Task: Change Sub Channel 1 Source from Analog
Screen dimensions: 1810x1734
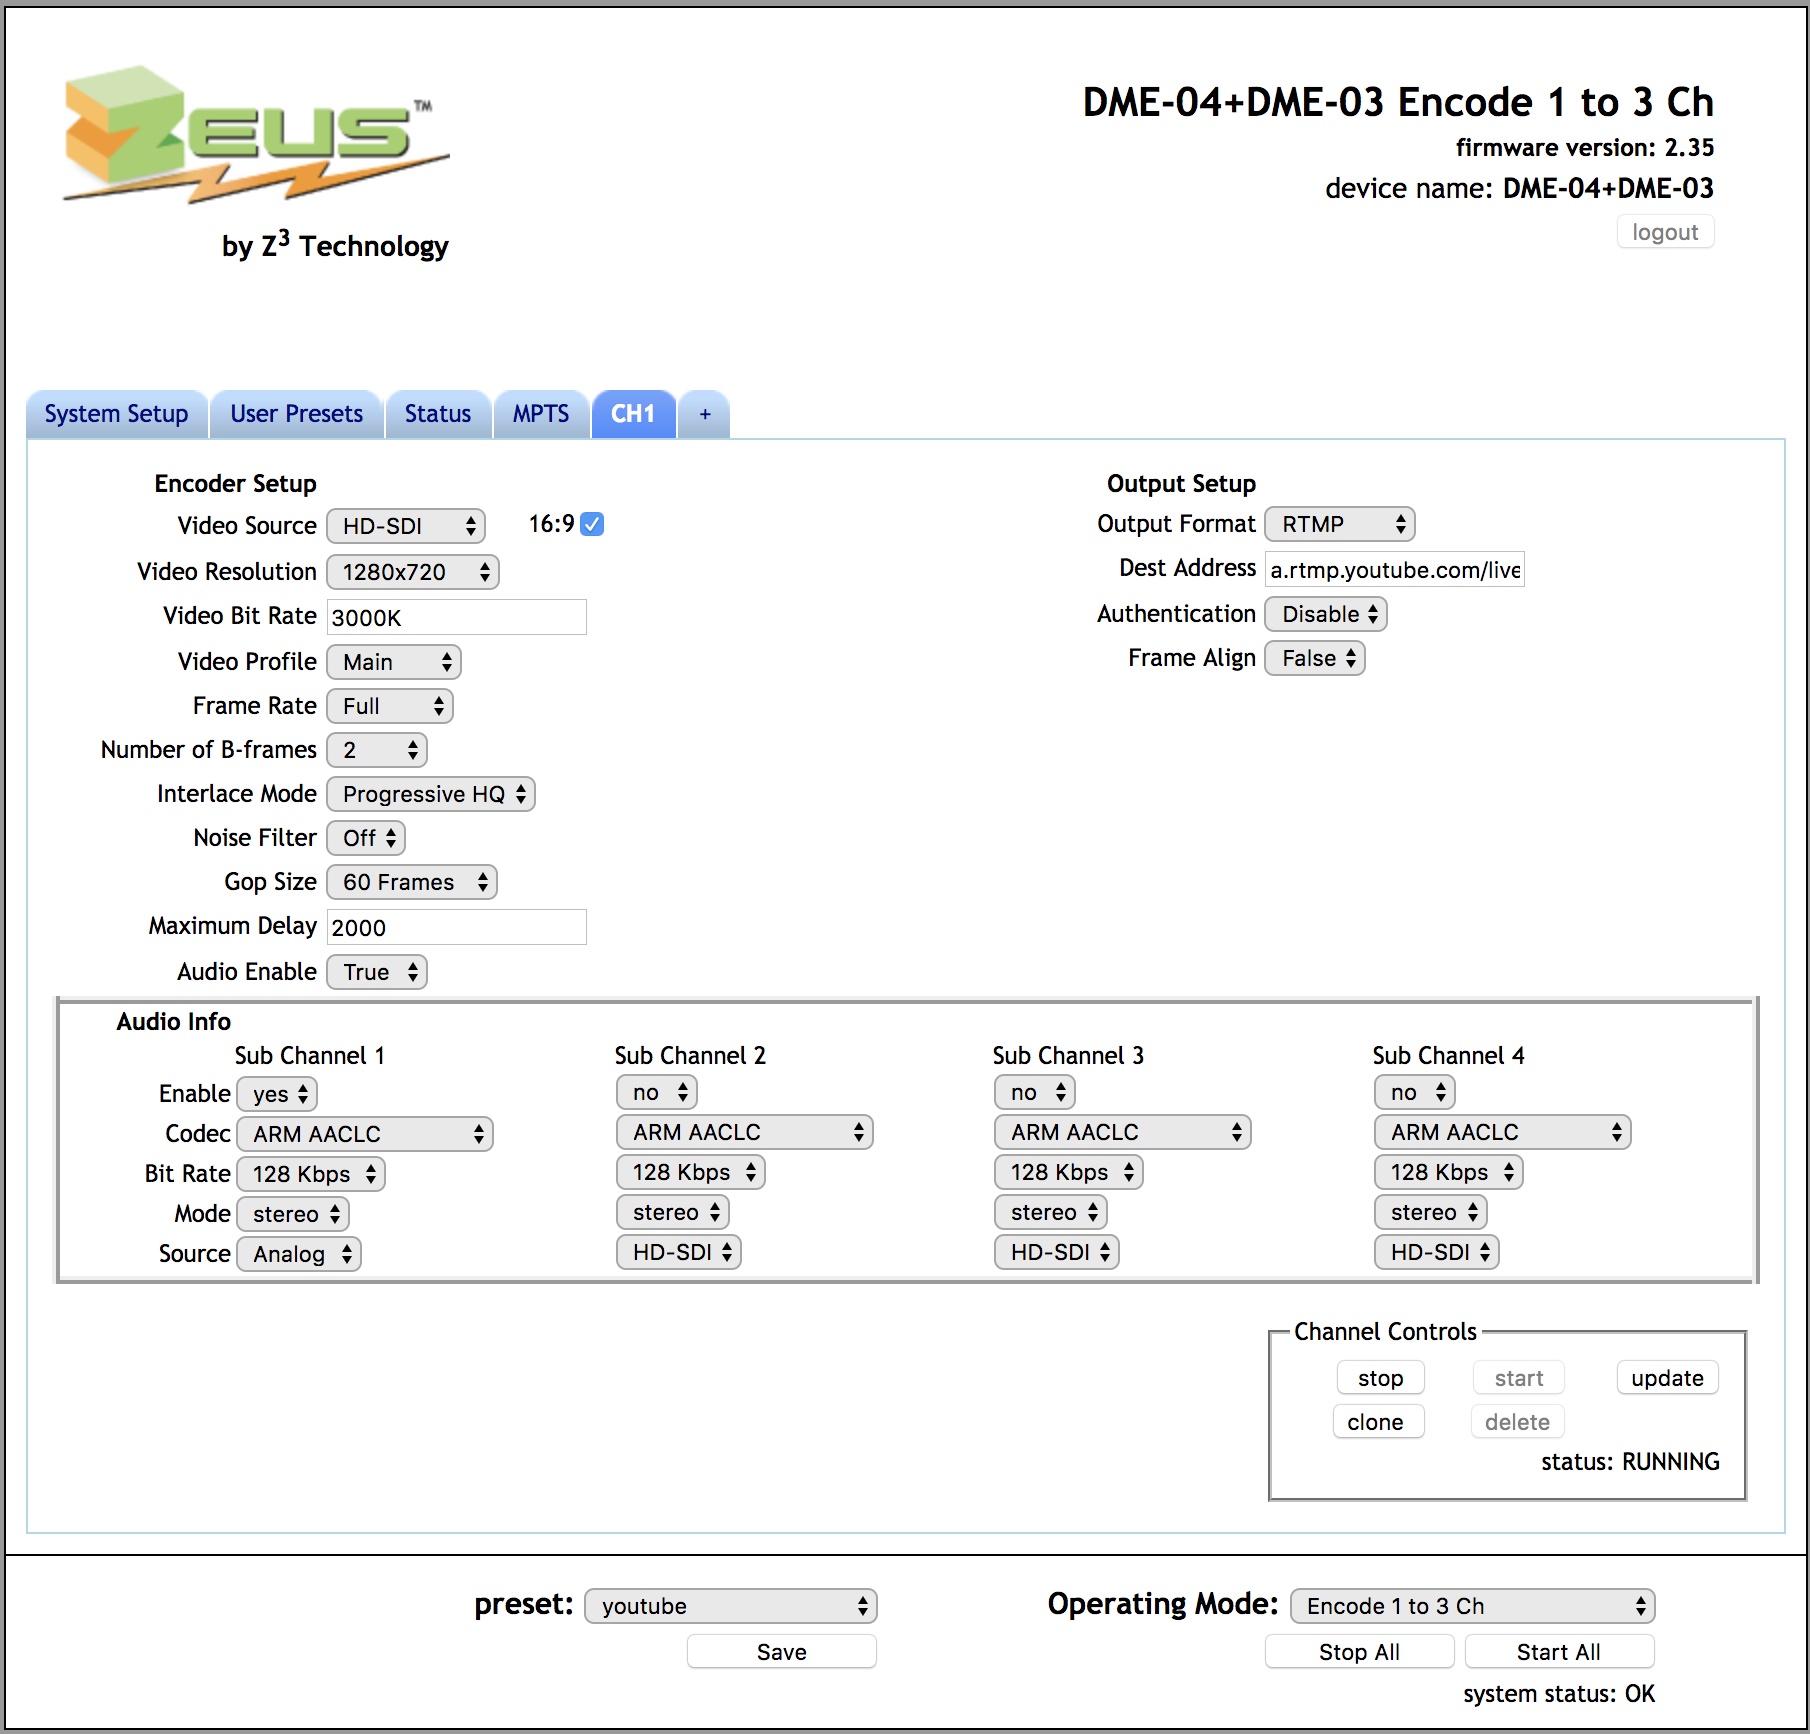Action: (x=299, y=1254)
